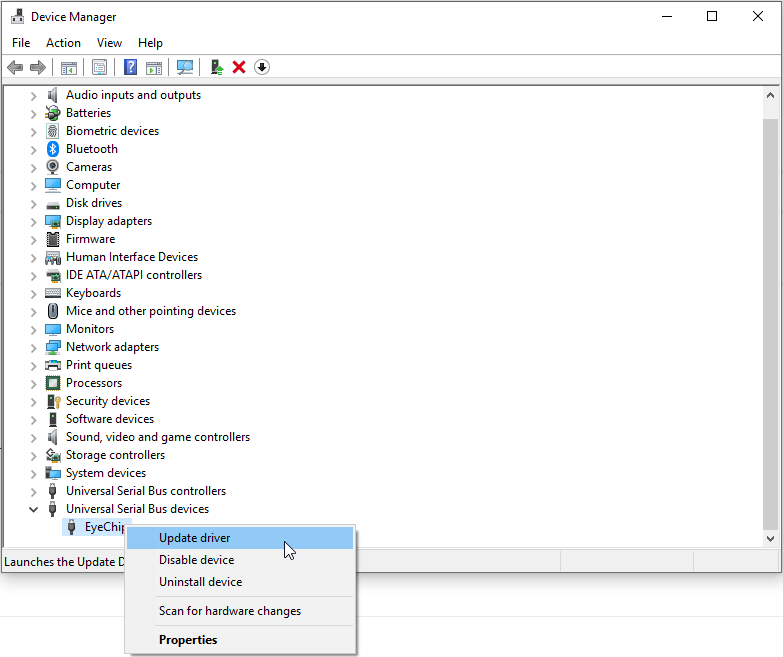
Task: Click the blue Help question-mark icon
Action: [130, 67]
